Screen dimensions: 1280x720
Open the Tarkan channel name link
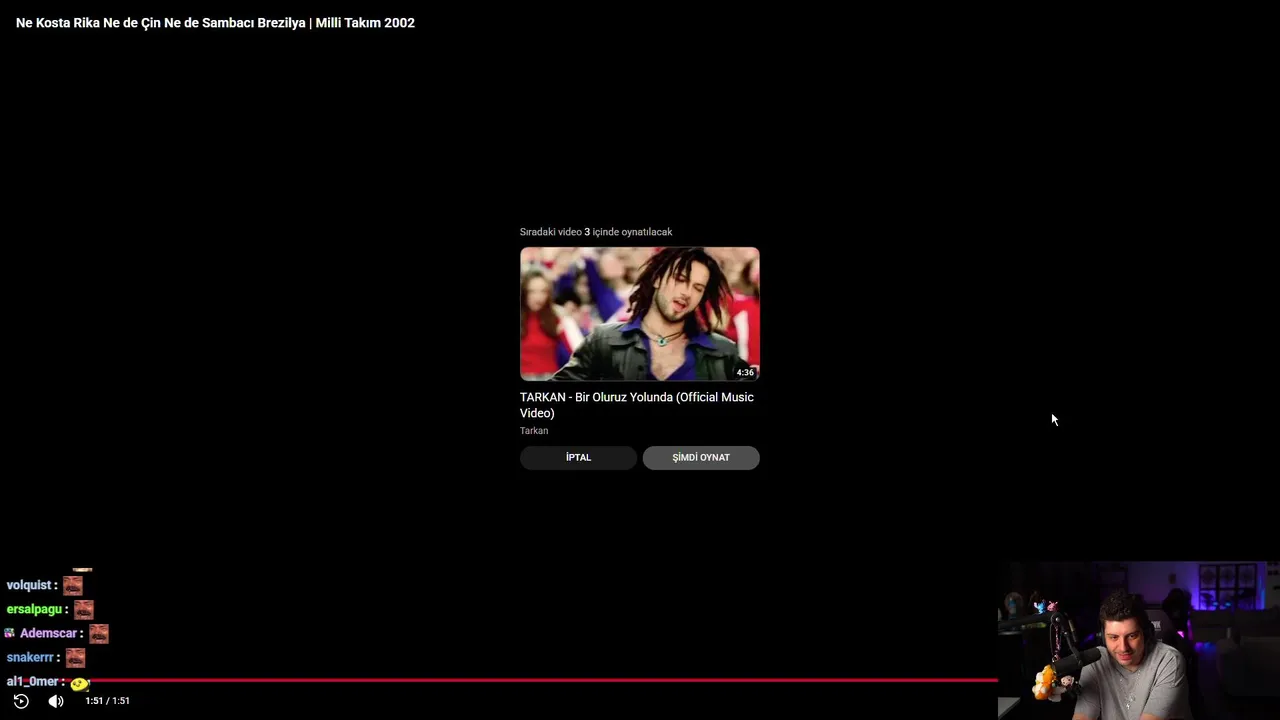534,431
